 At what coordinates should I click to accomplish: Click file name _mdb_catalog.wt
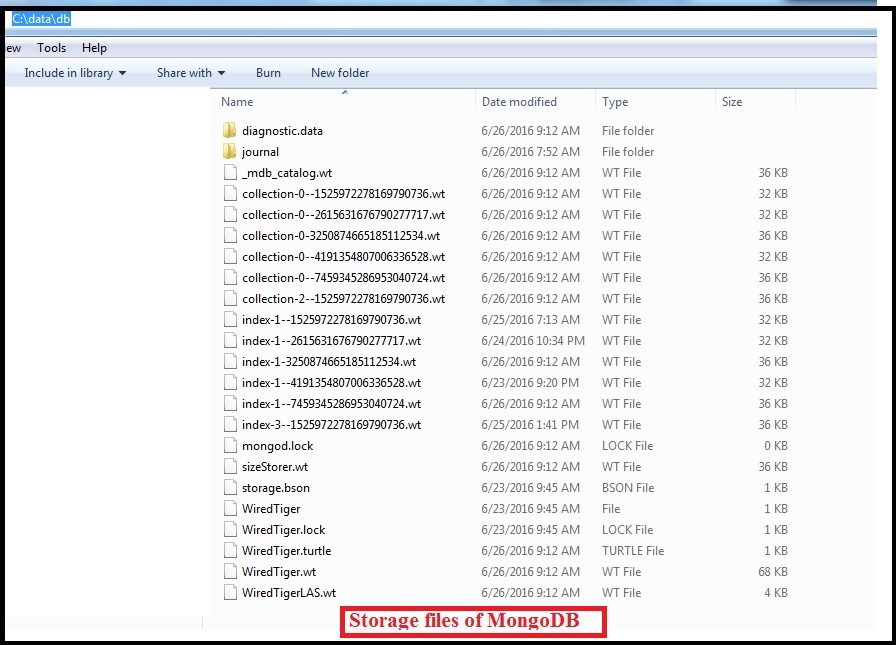click(x=287, y=173)
